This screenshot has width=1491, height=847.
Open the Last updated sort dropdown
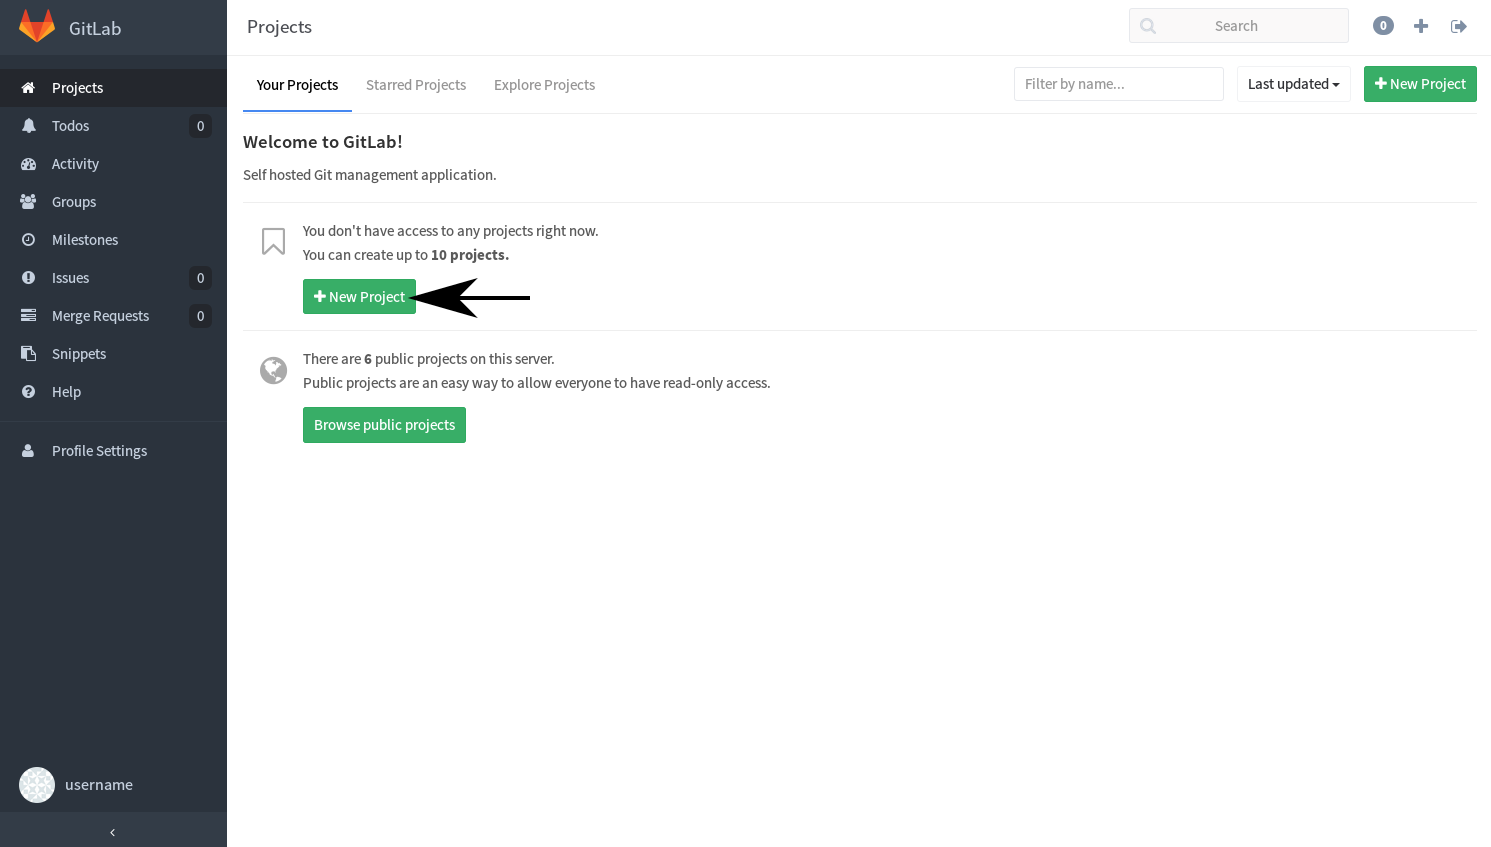click(1294, 84)
